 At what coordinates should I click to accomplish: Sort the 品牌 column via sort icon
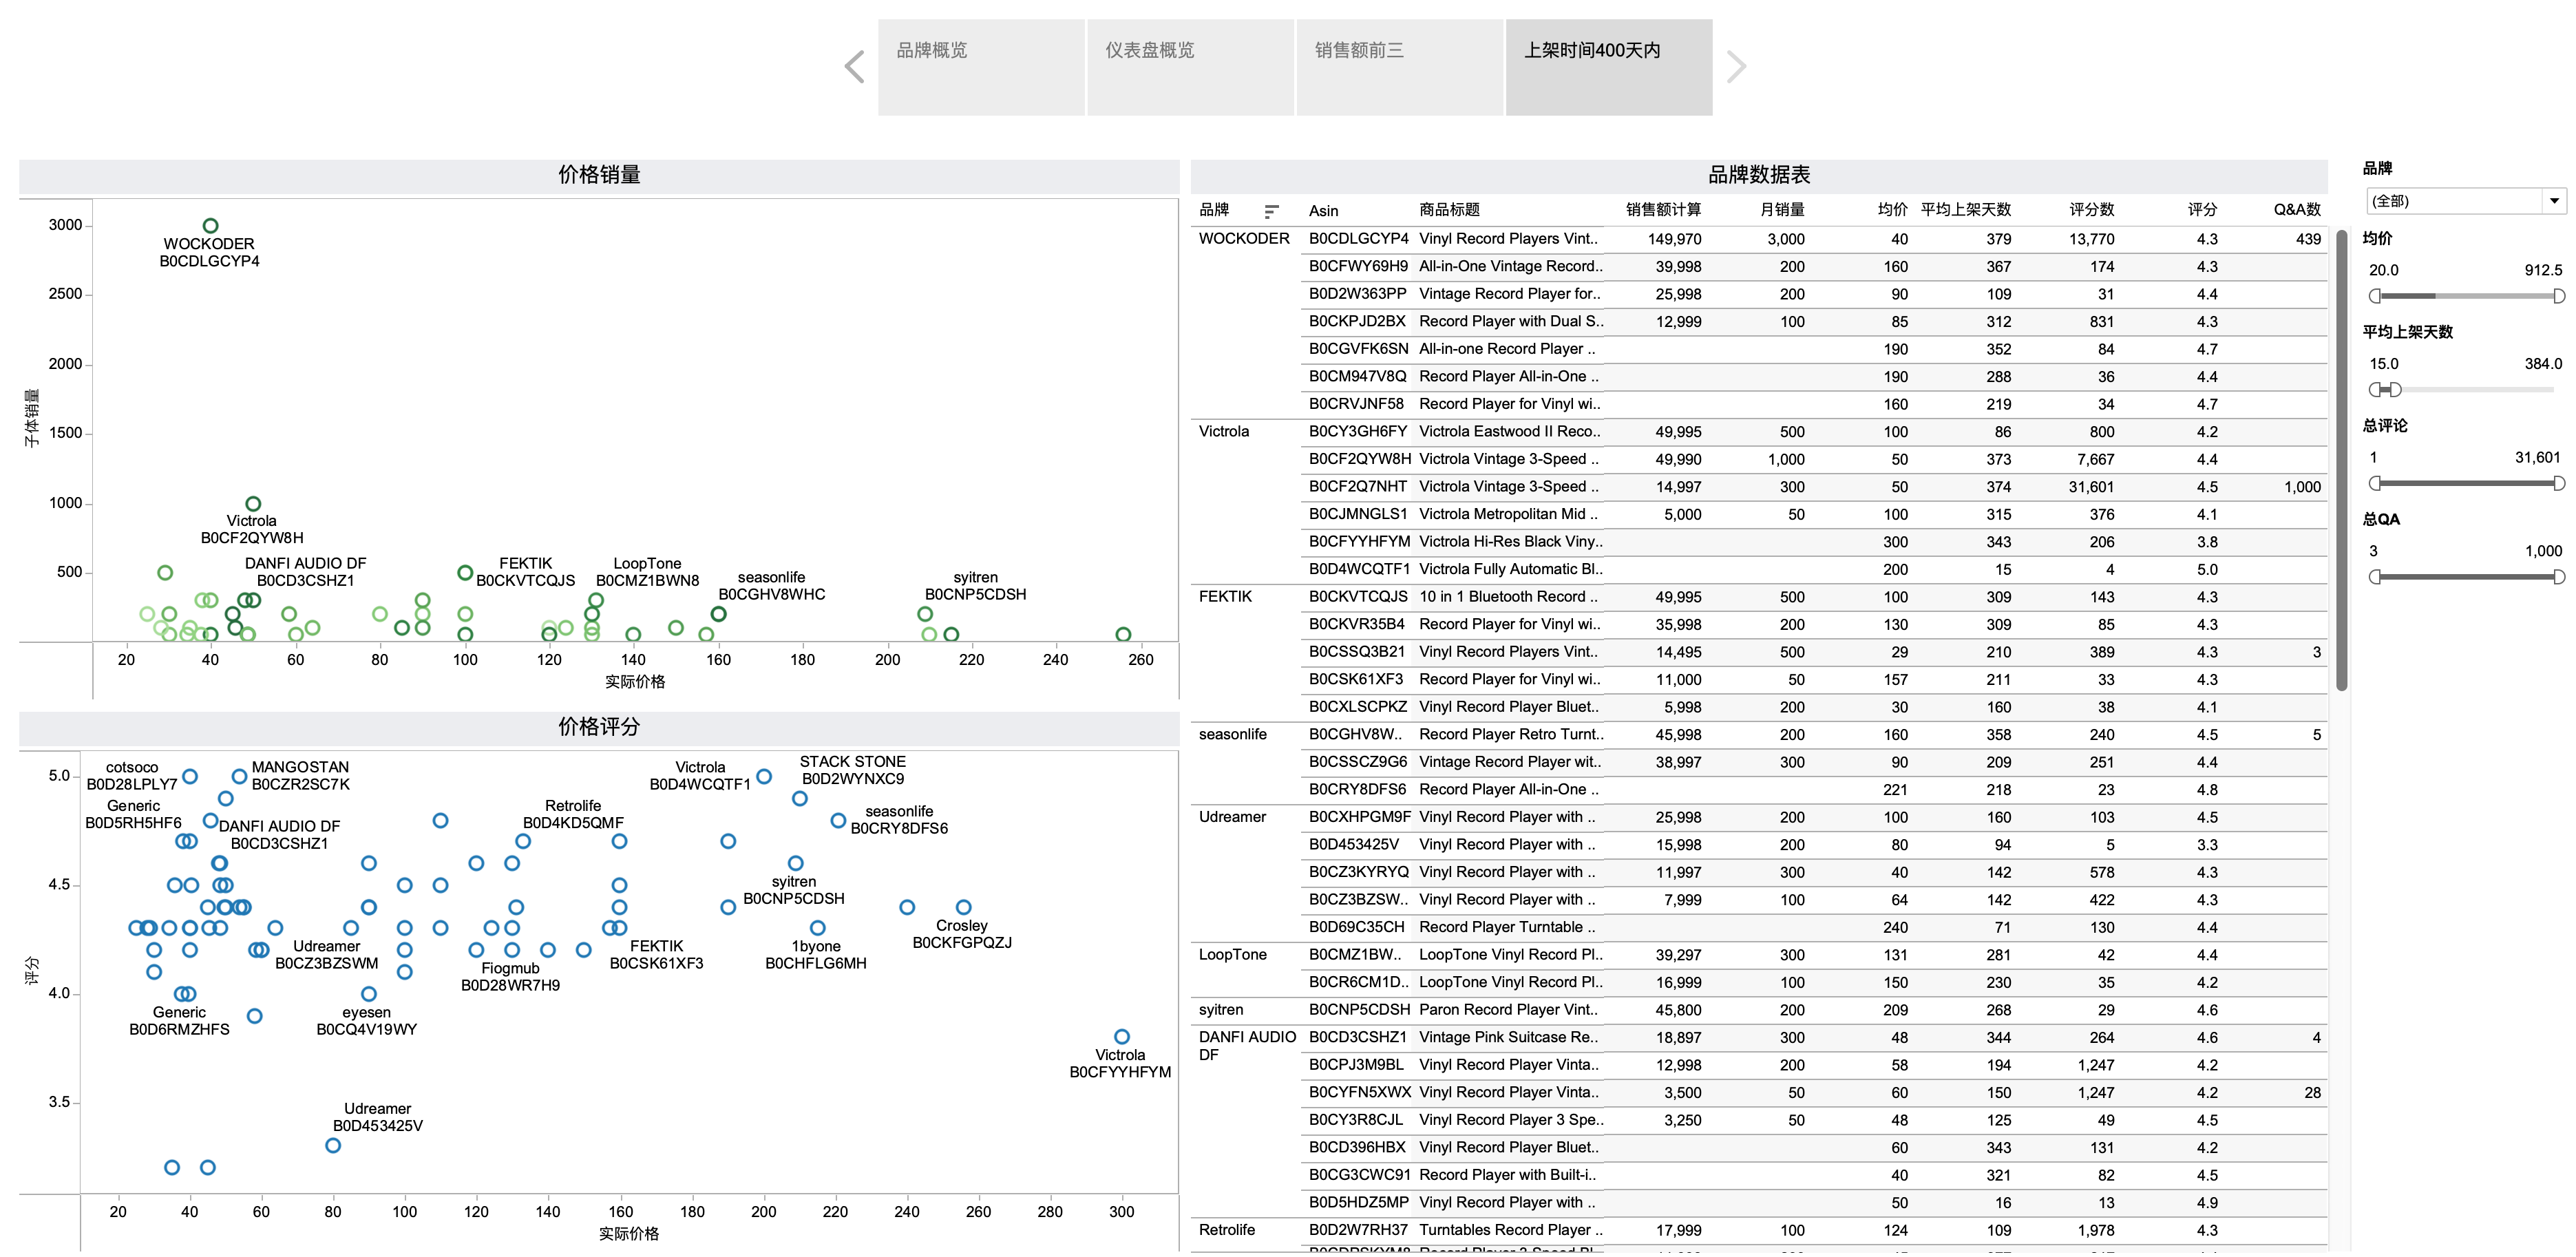point(1271,211)
